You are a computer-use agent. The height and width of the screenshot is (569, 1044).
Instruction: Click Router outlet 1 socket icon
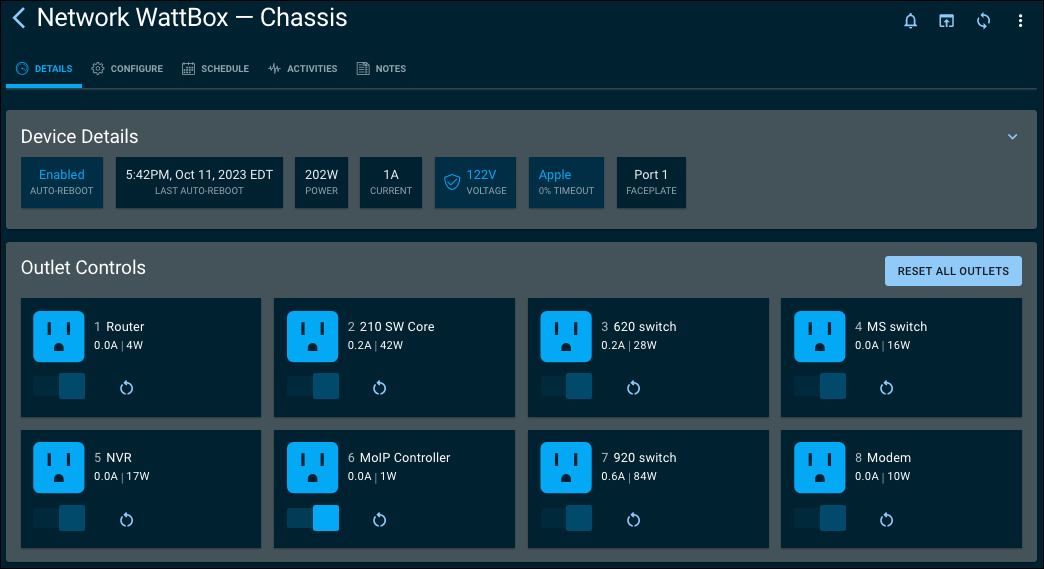click(59, 336)
